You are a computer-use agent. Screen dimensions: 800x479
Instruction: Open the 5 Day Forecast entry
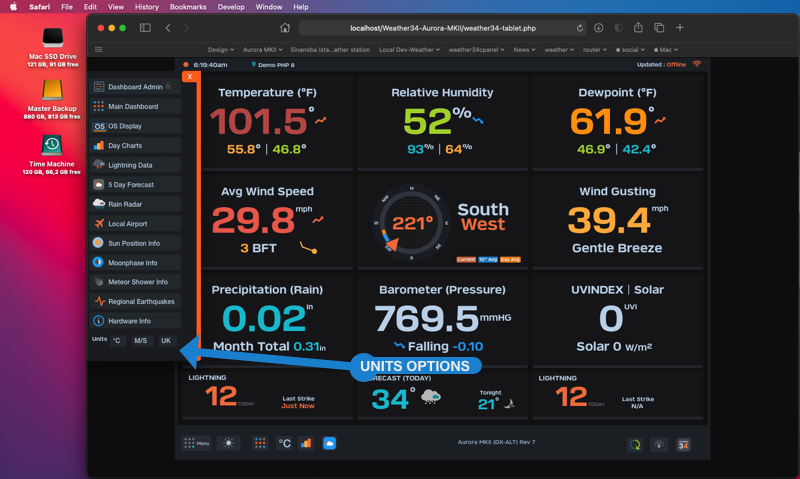click(135, 184)
